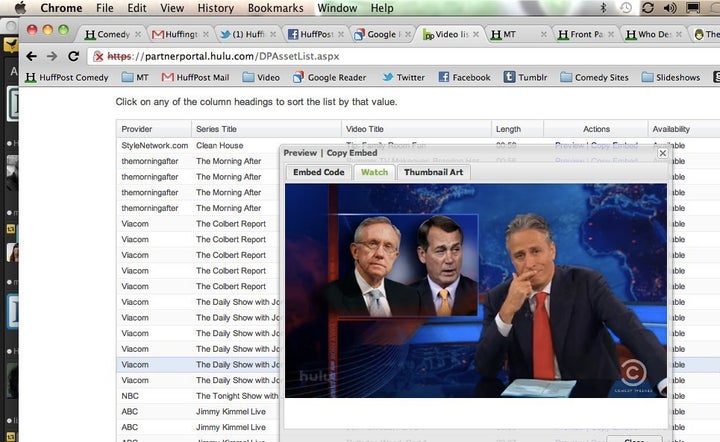Click the Preview heading in the popup
Viewport: 720px width, 442px height.
pyautogui.click(x=300, y=153)
